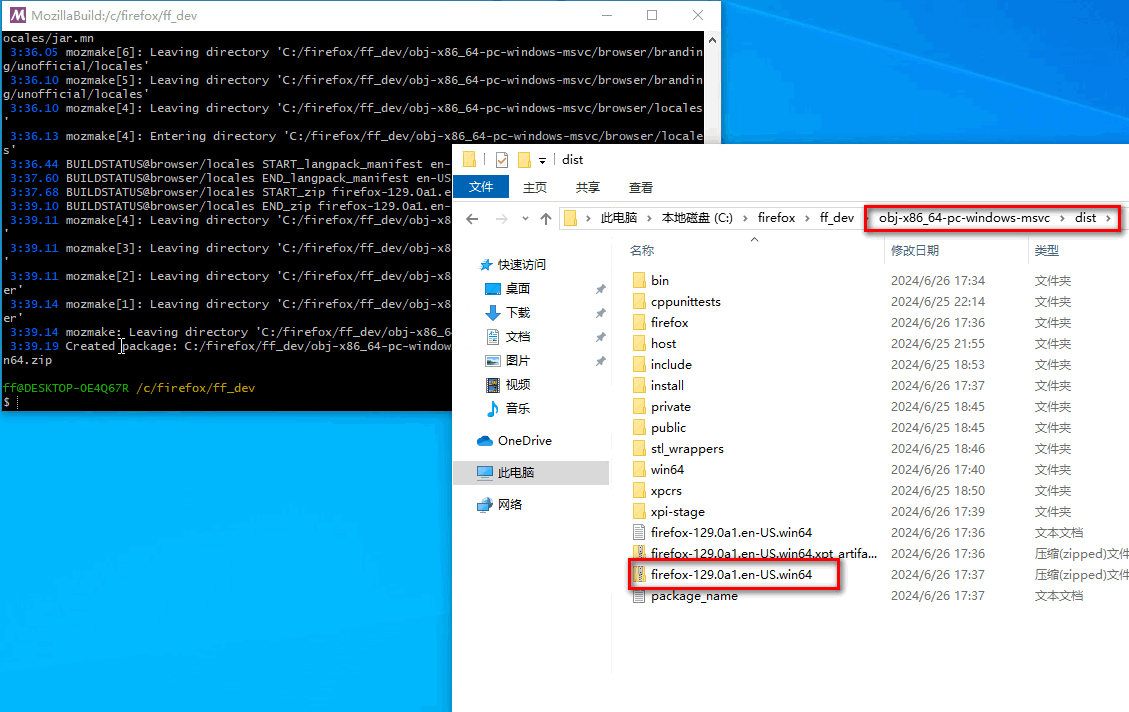Image resolution: width=1129 pixels, height=712 pixels.
Task: Open 文档 in navigation pane
Action: (517, 337)
